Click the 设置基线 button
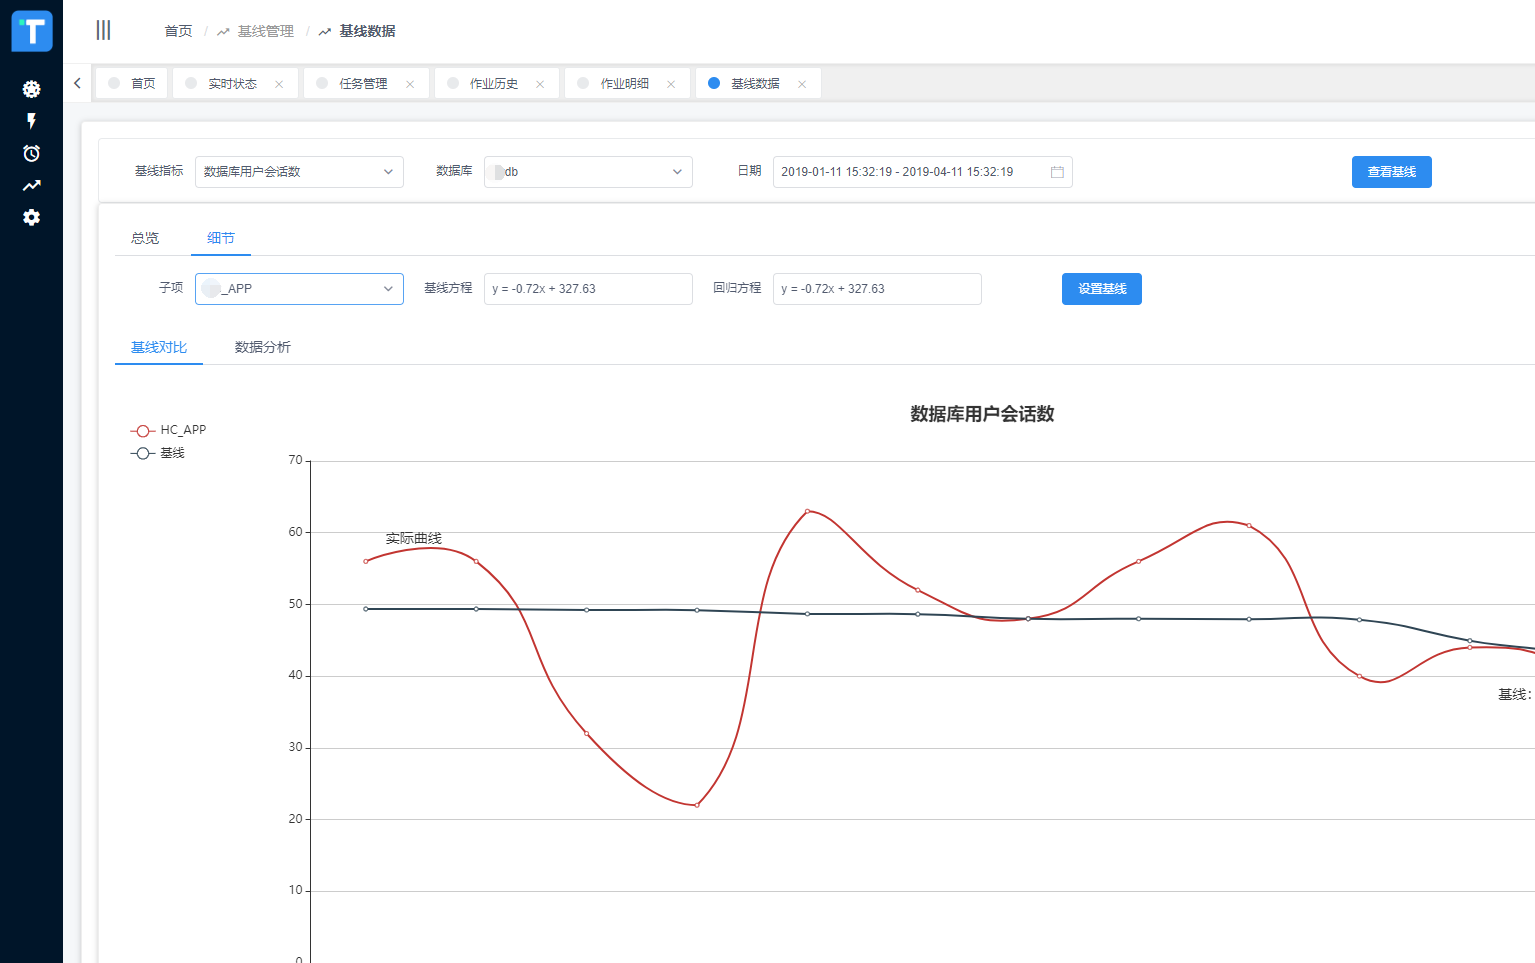 click(1102, 289)
